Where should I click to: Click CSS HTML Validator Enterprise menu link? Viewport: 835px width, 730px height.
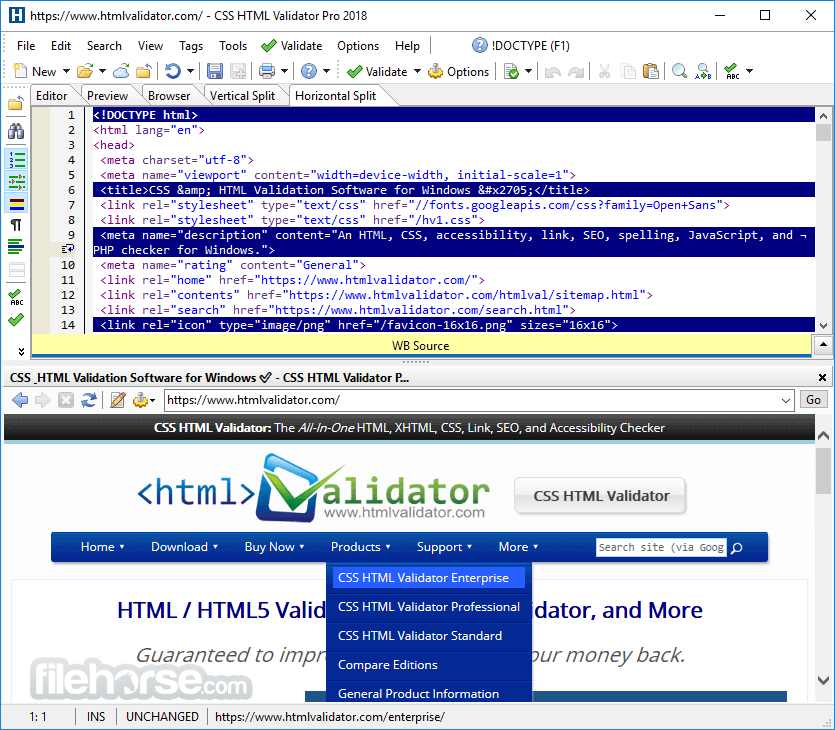pyautogui.click(x=428, y=578)
